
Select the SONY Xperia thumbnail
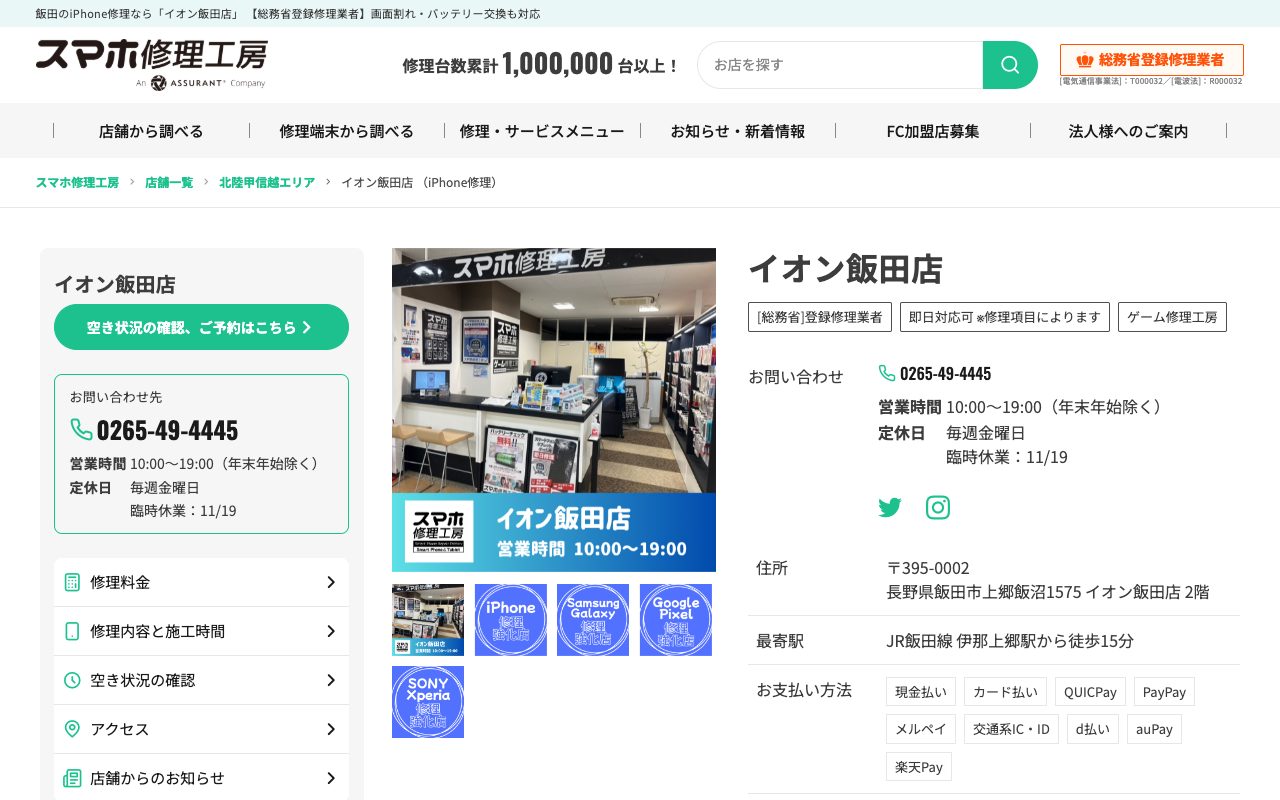[428, 702]
